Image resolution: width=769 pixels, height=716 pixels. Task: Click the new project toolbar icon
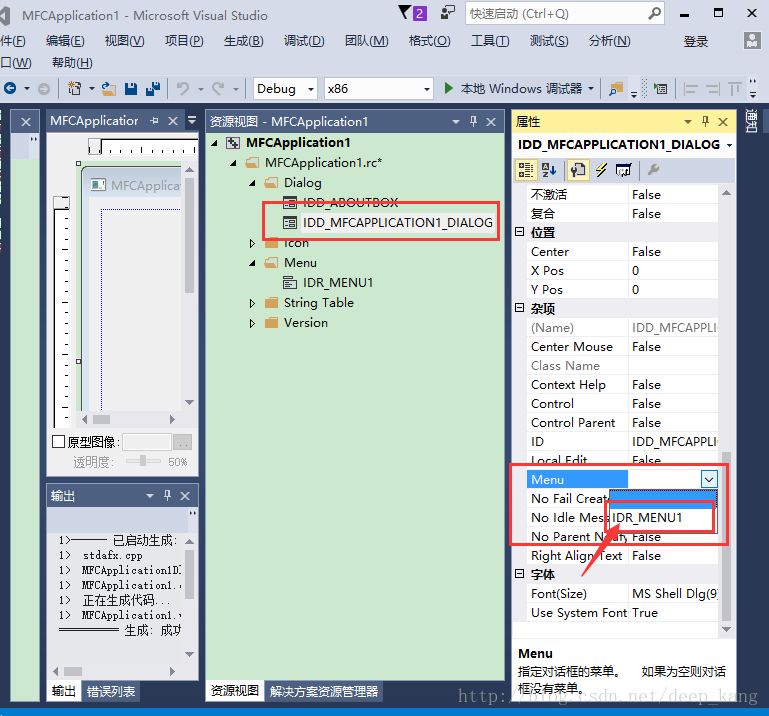click(75, 88)
